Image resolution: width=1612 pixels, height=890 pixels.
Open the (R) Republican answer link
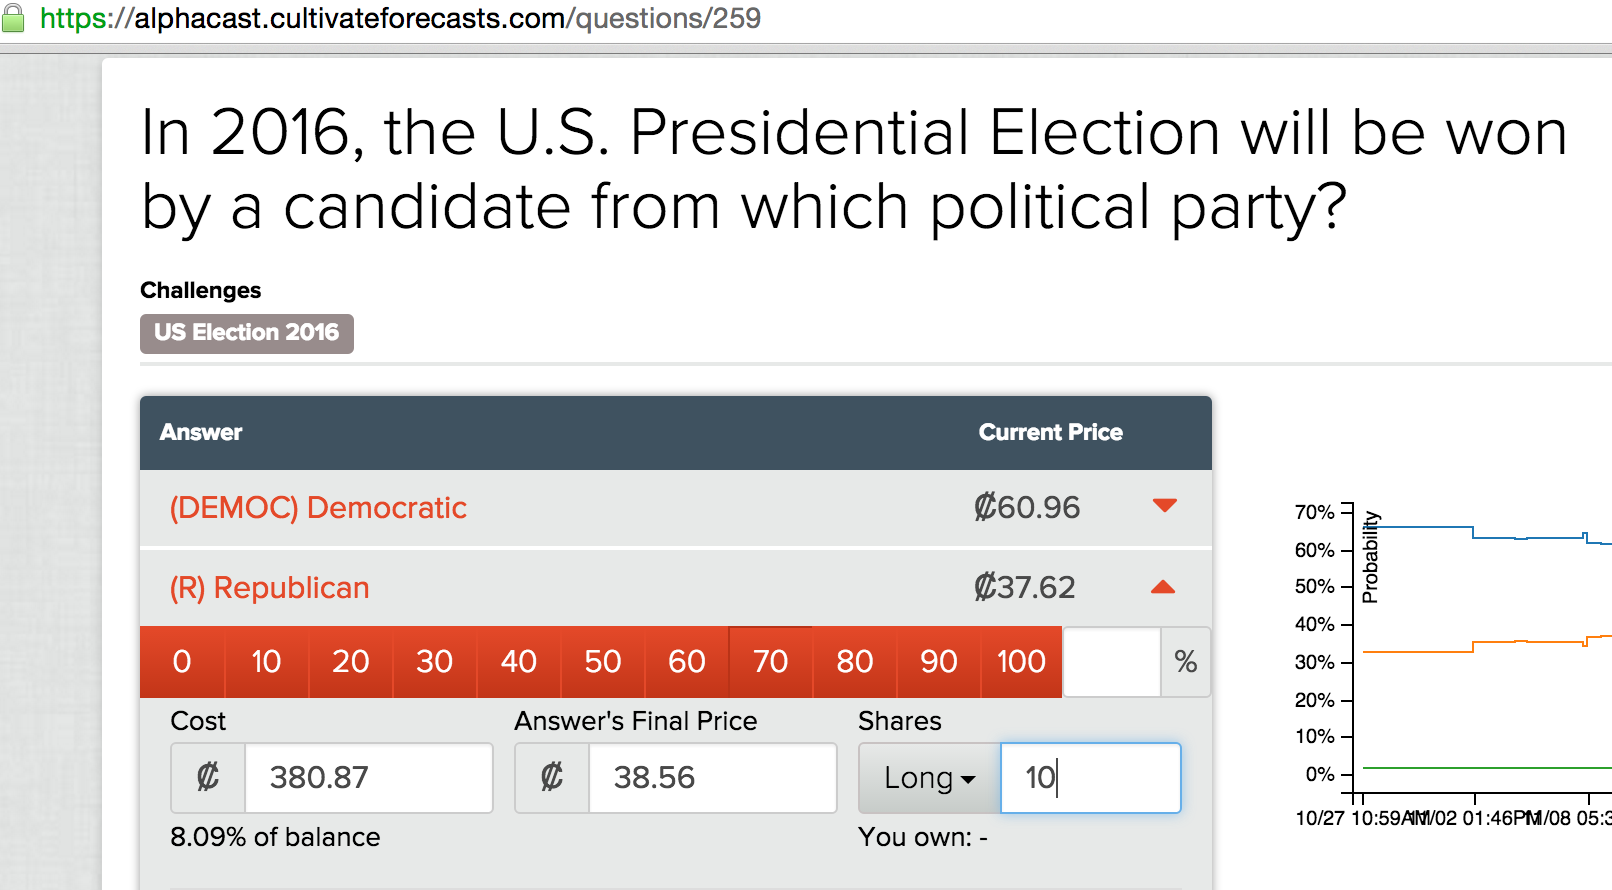269,587
